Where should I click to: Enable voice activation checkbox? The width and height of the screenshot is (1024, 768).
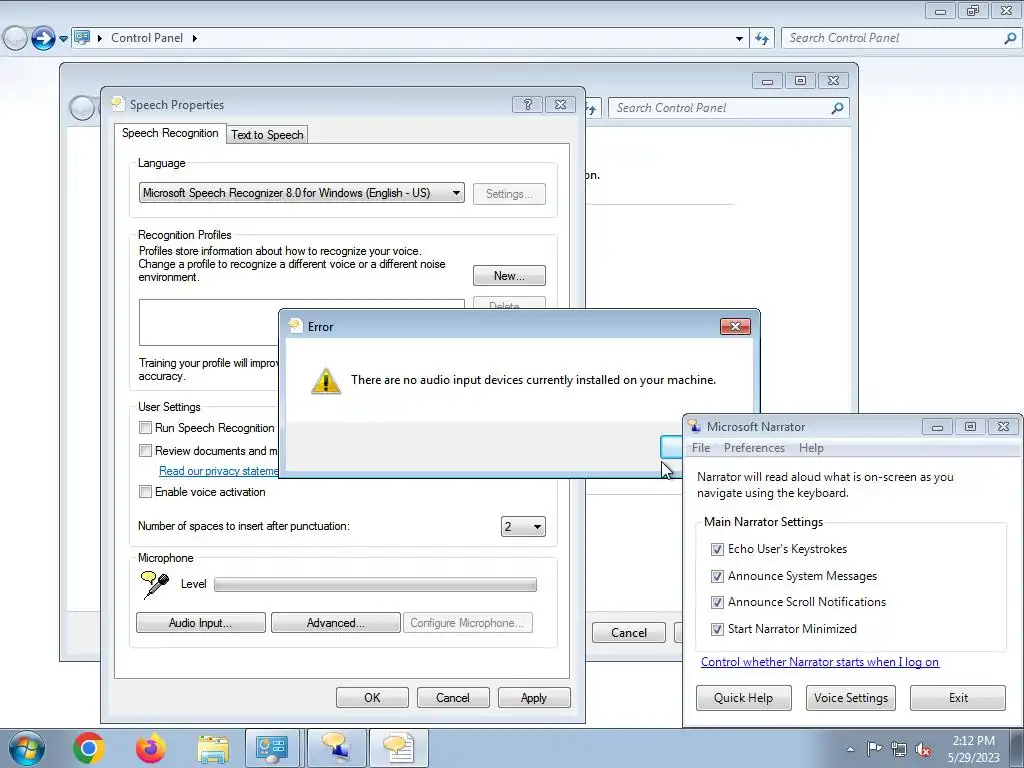tap(145, 492)
